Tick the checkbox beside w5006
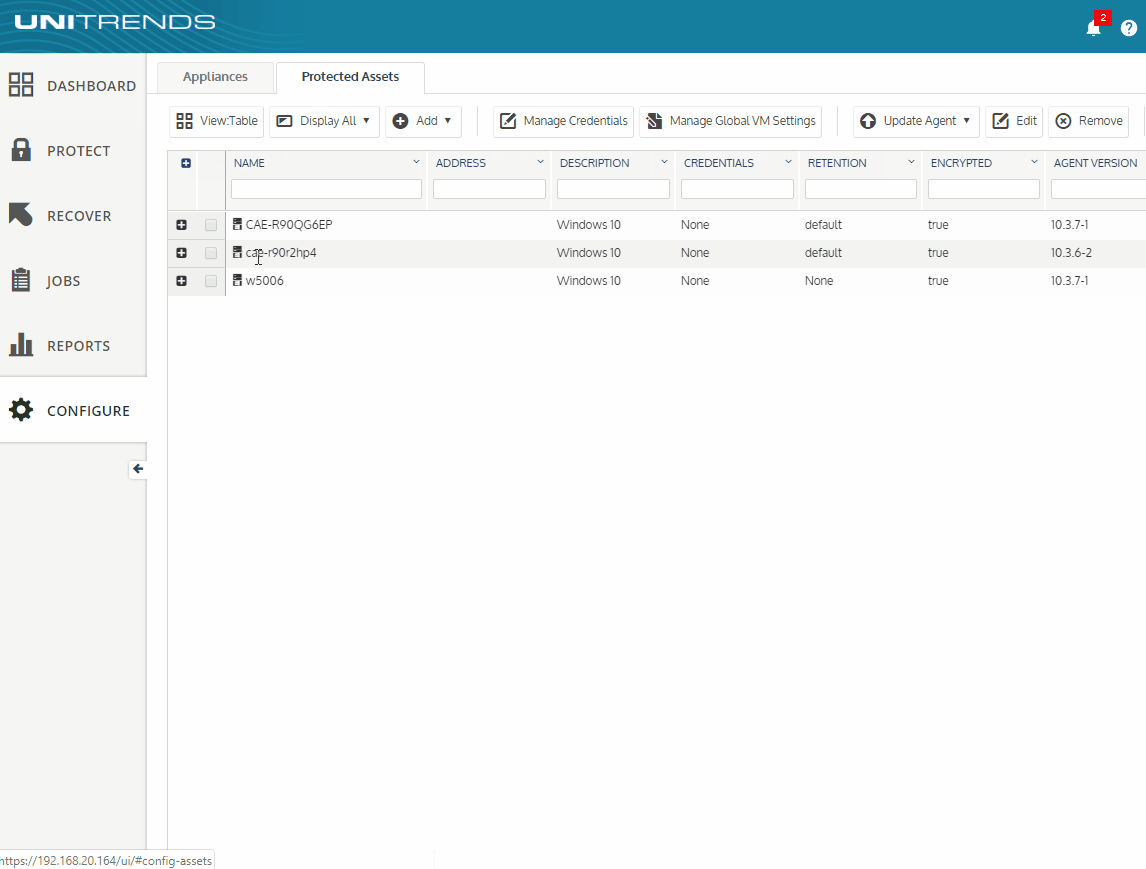 210,281
